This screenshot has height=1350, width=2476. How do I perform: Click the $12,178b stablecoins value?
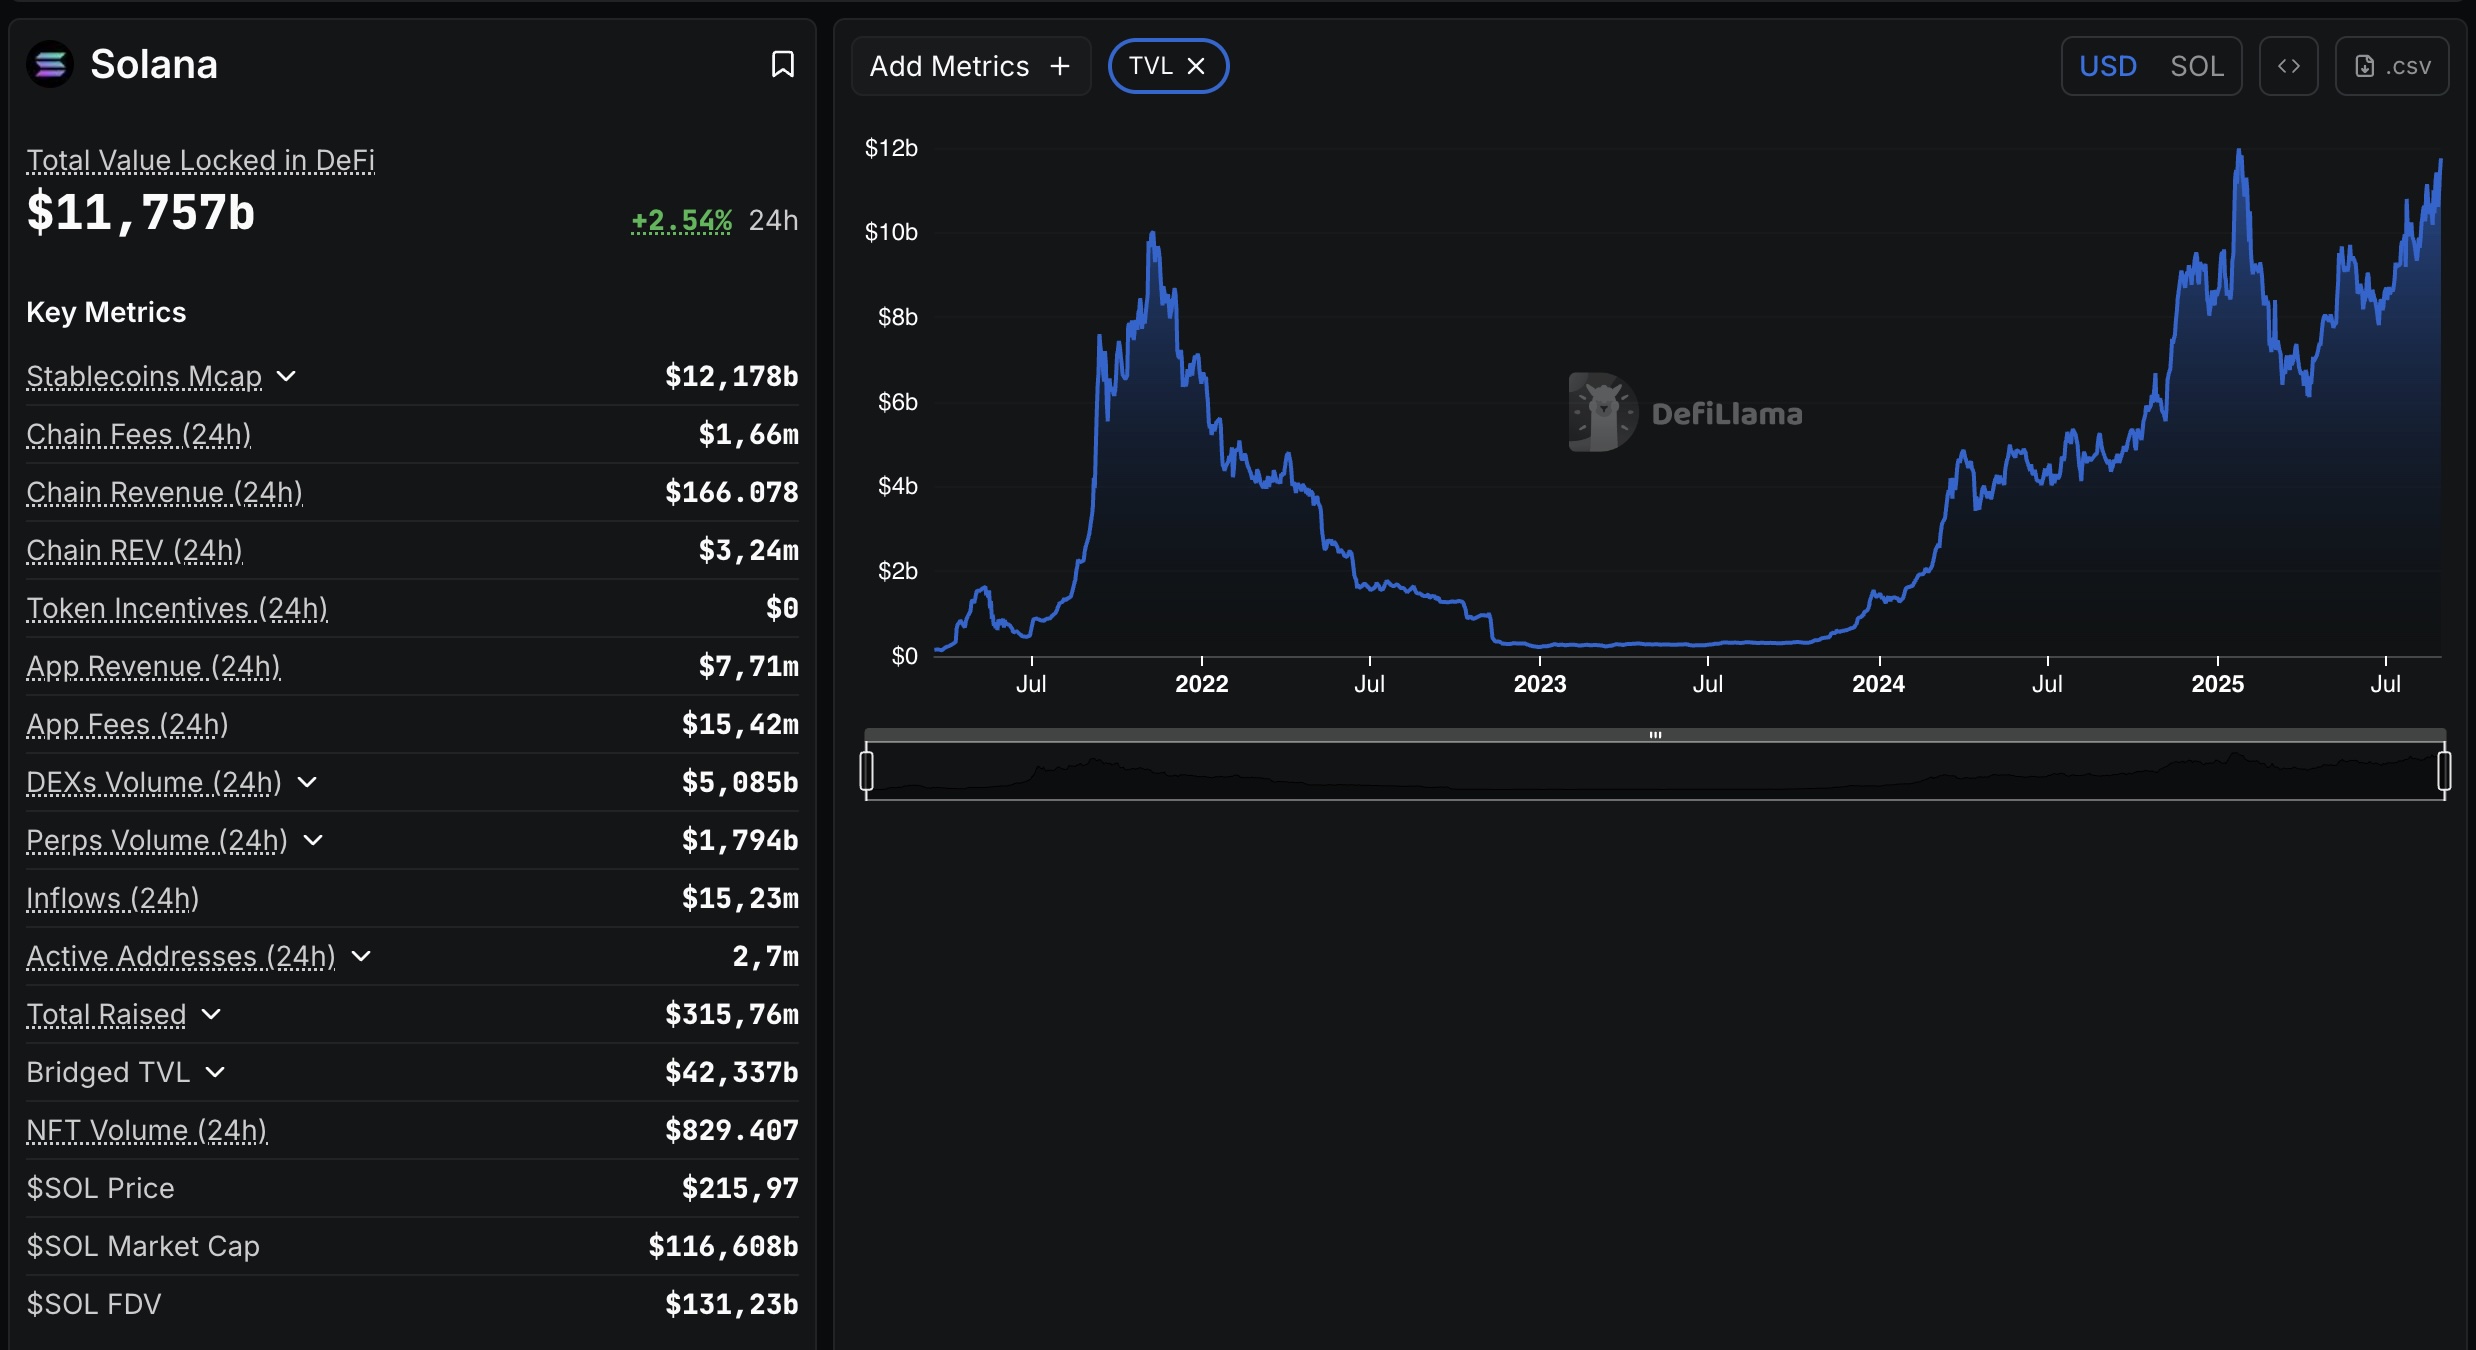coord(731,376)
